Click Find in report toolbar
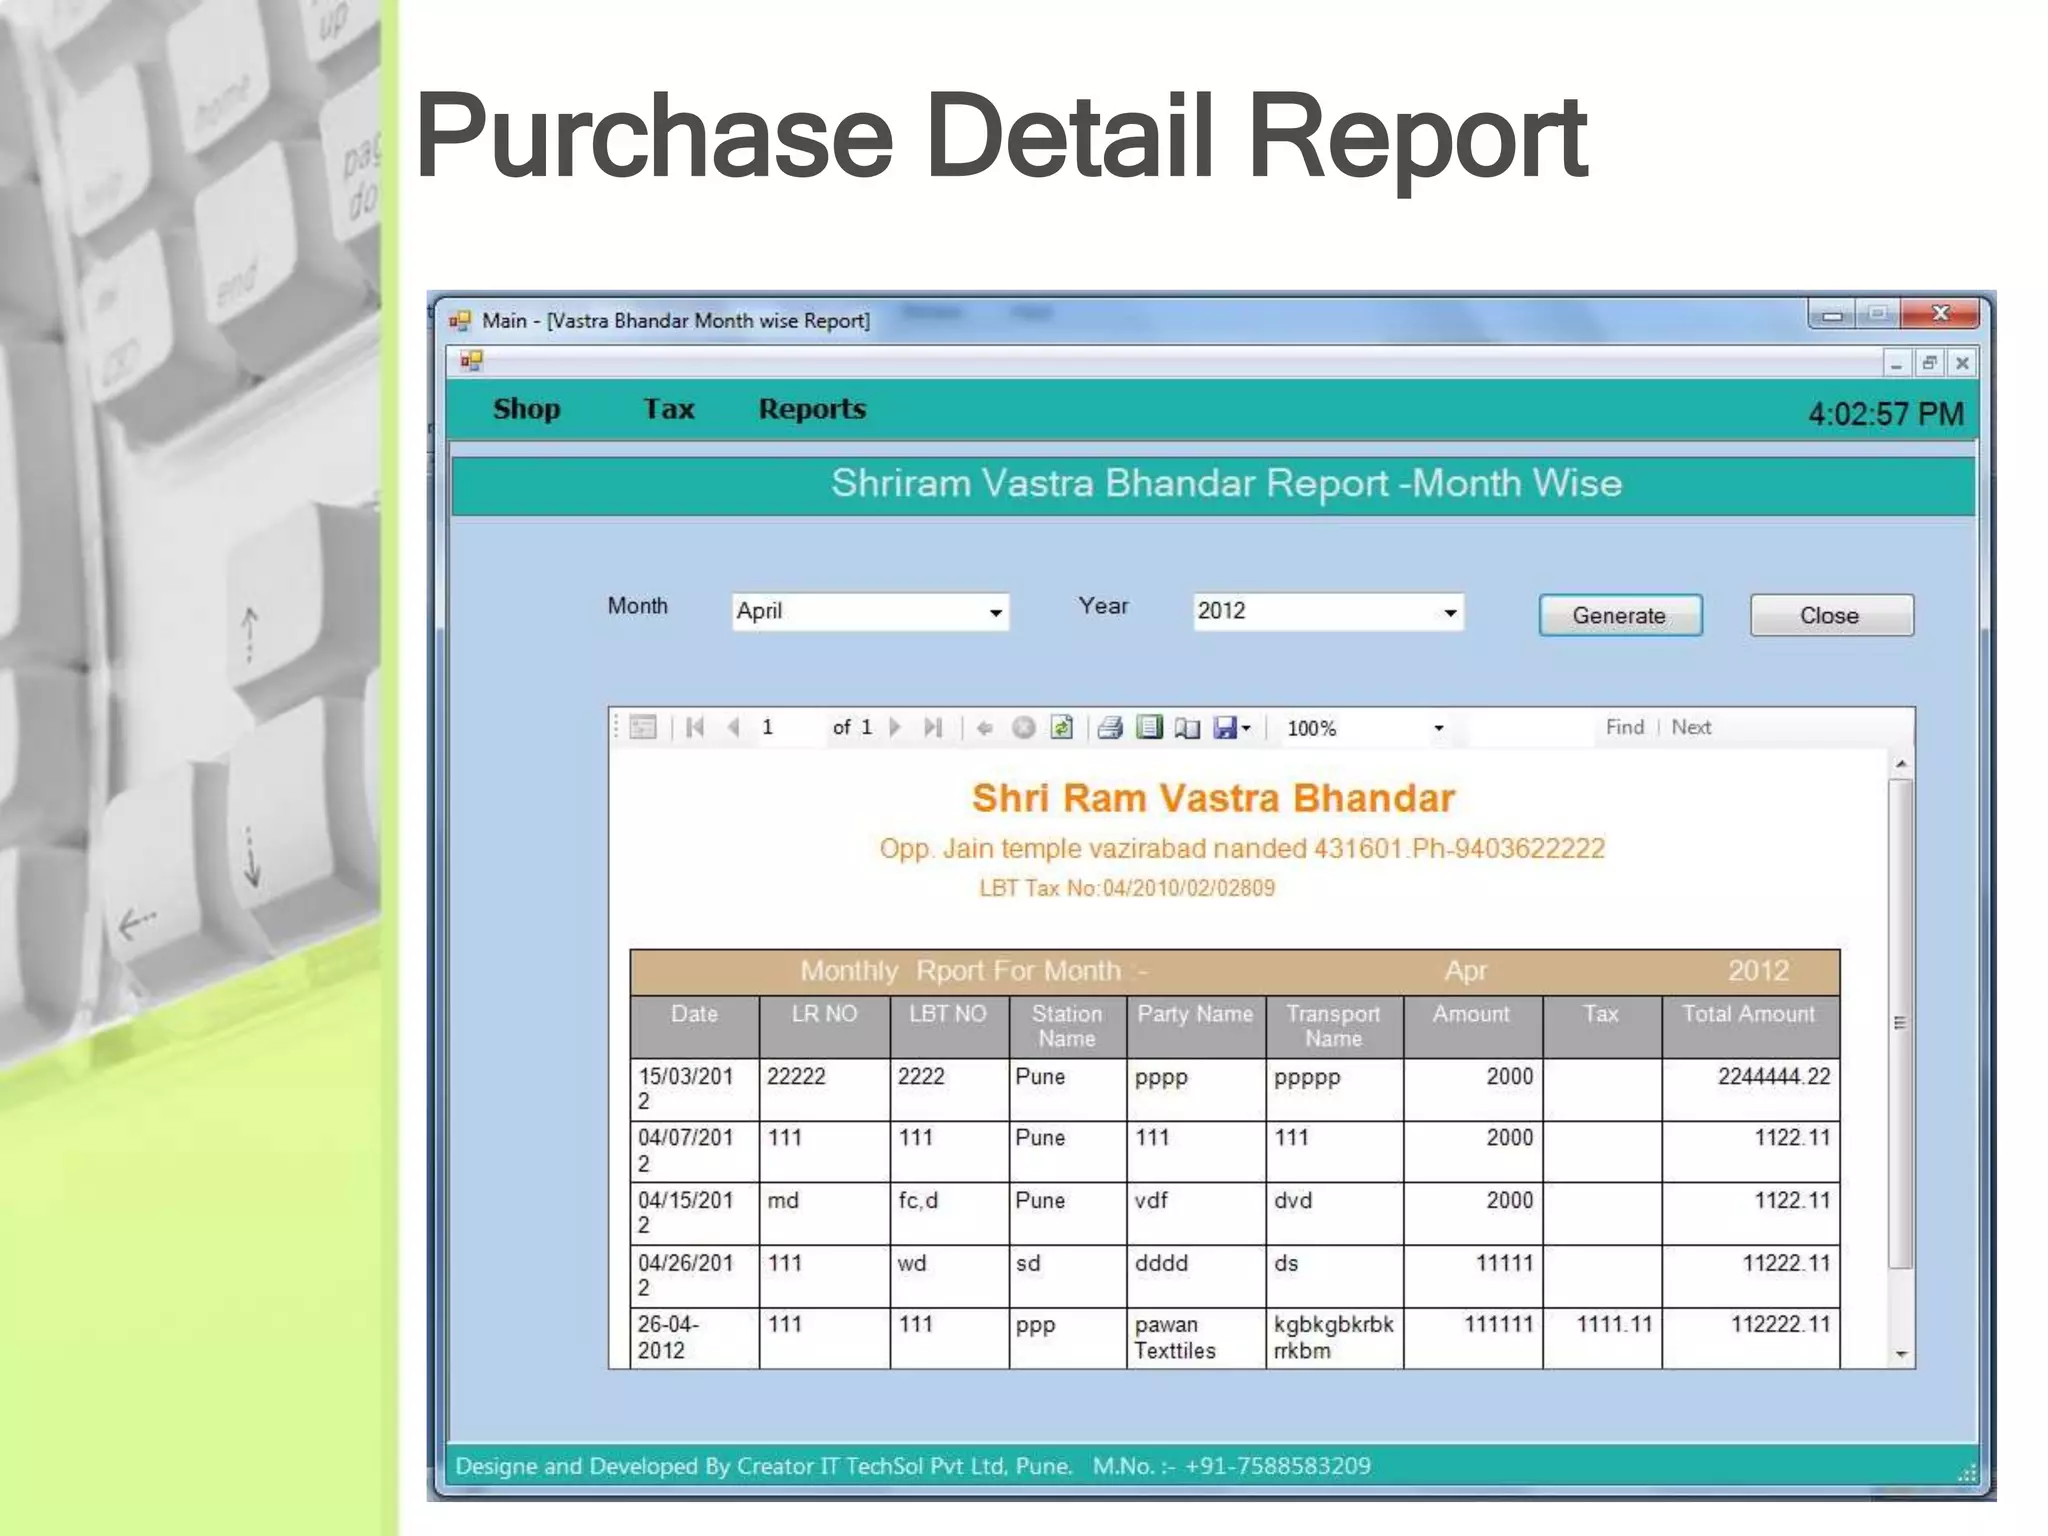This screenshot has height=1536, width=2048. pyautogui.click(x=1624, y=727)
